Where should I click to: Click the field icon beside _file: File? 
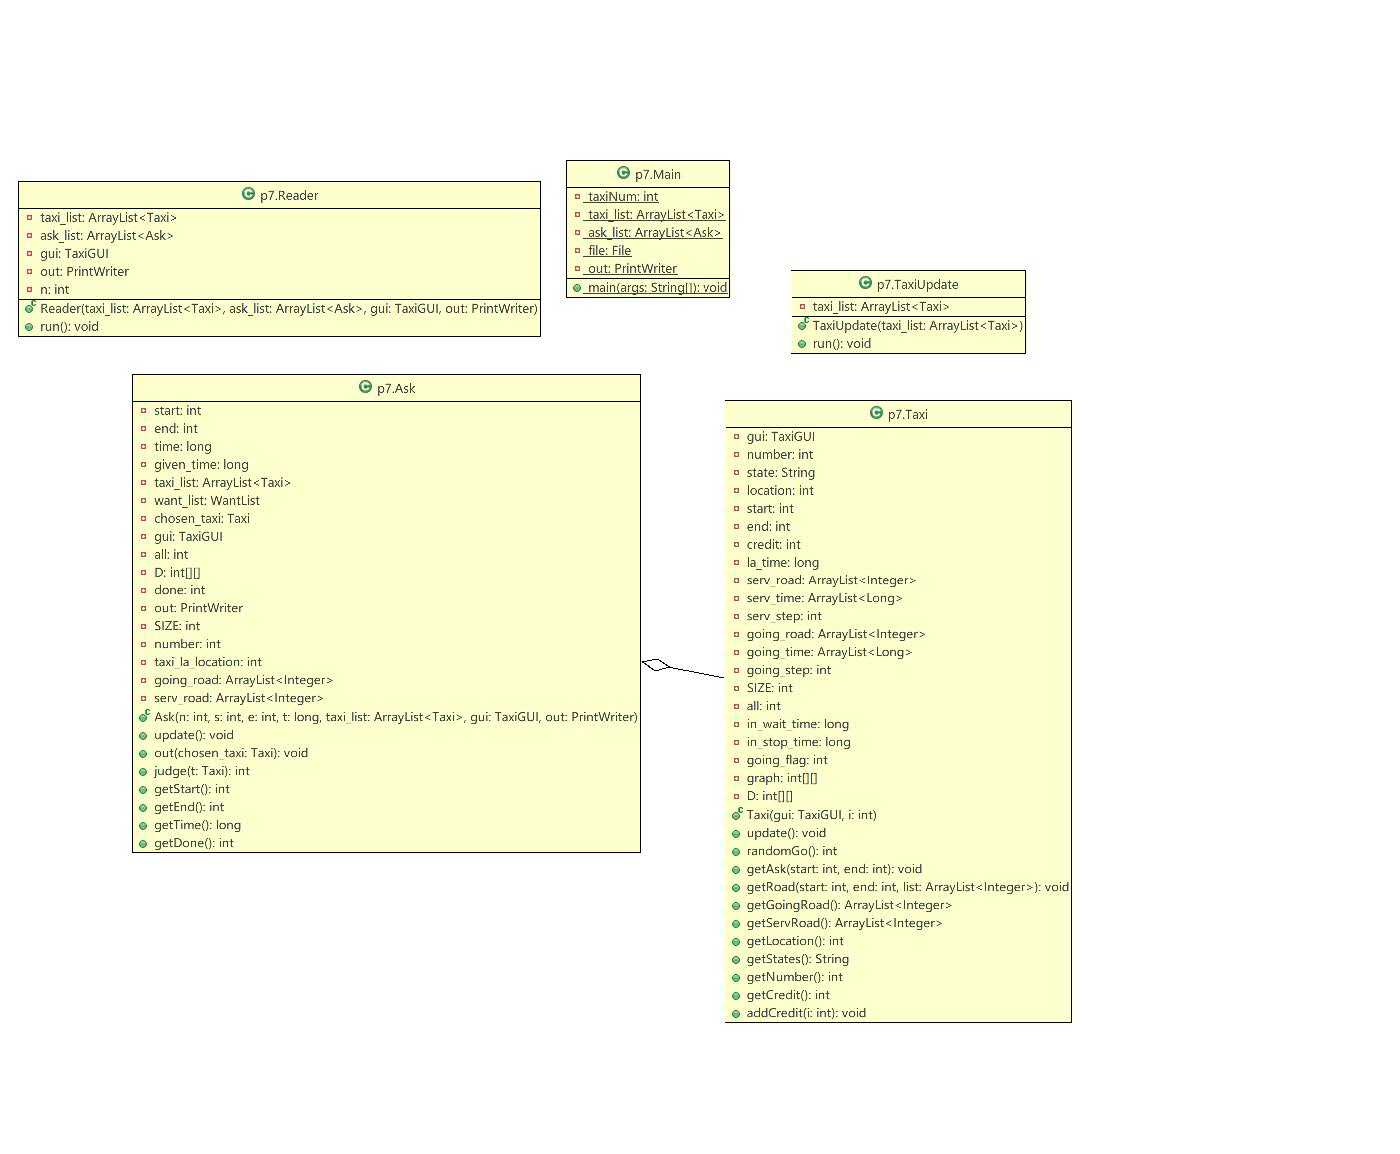[577, 251]
